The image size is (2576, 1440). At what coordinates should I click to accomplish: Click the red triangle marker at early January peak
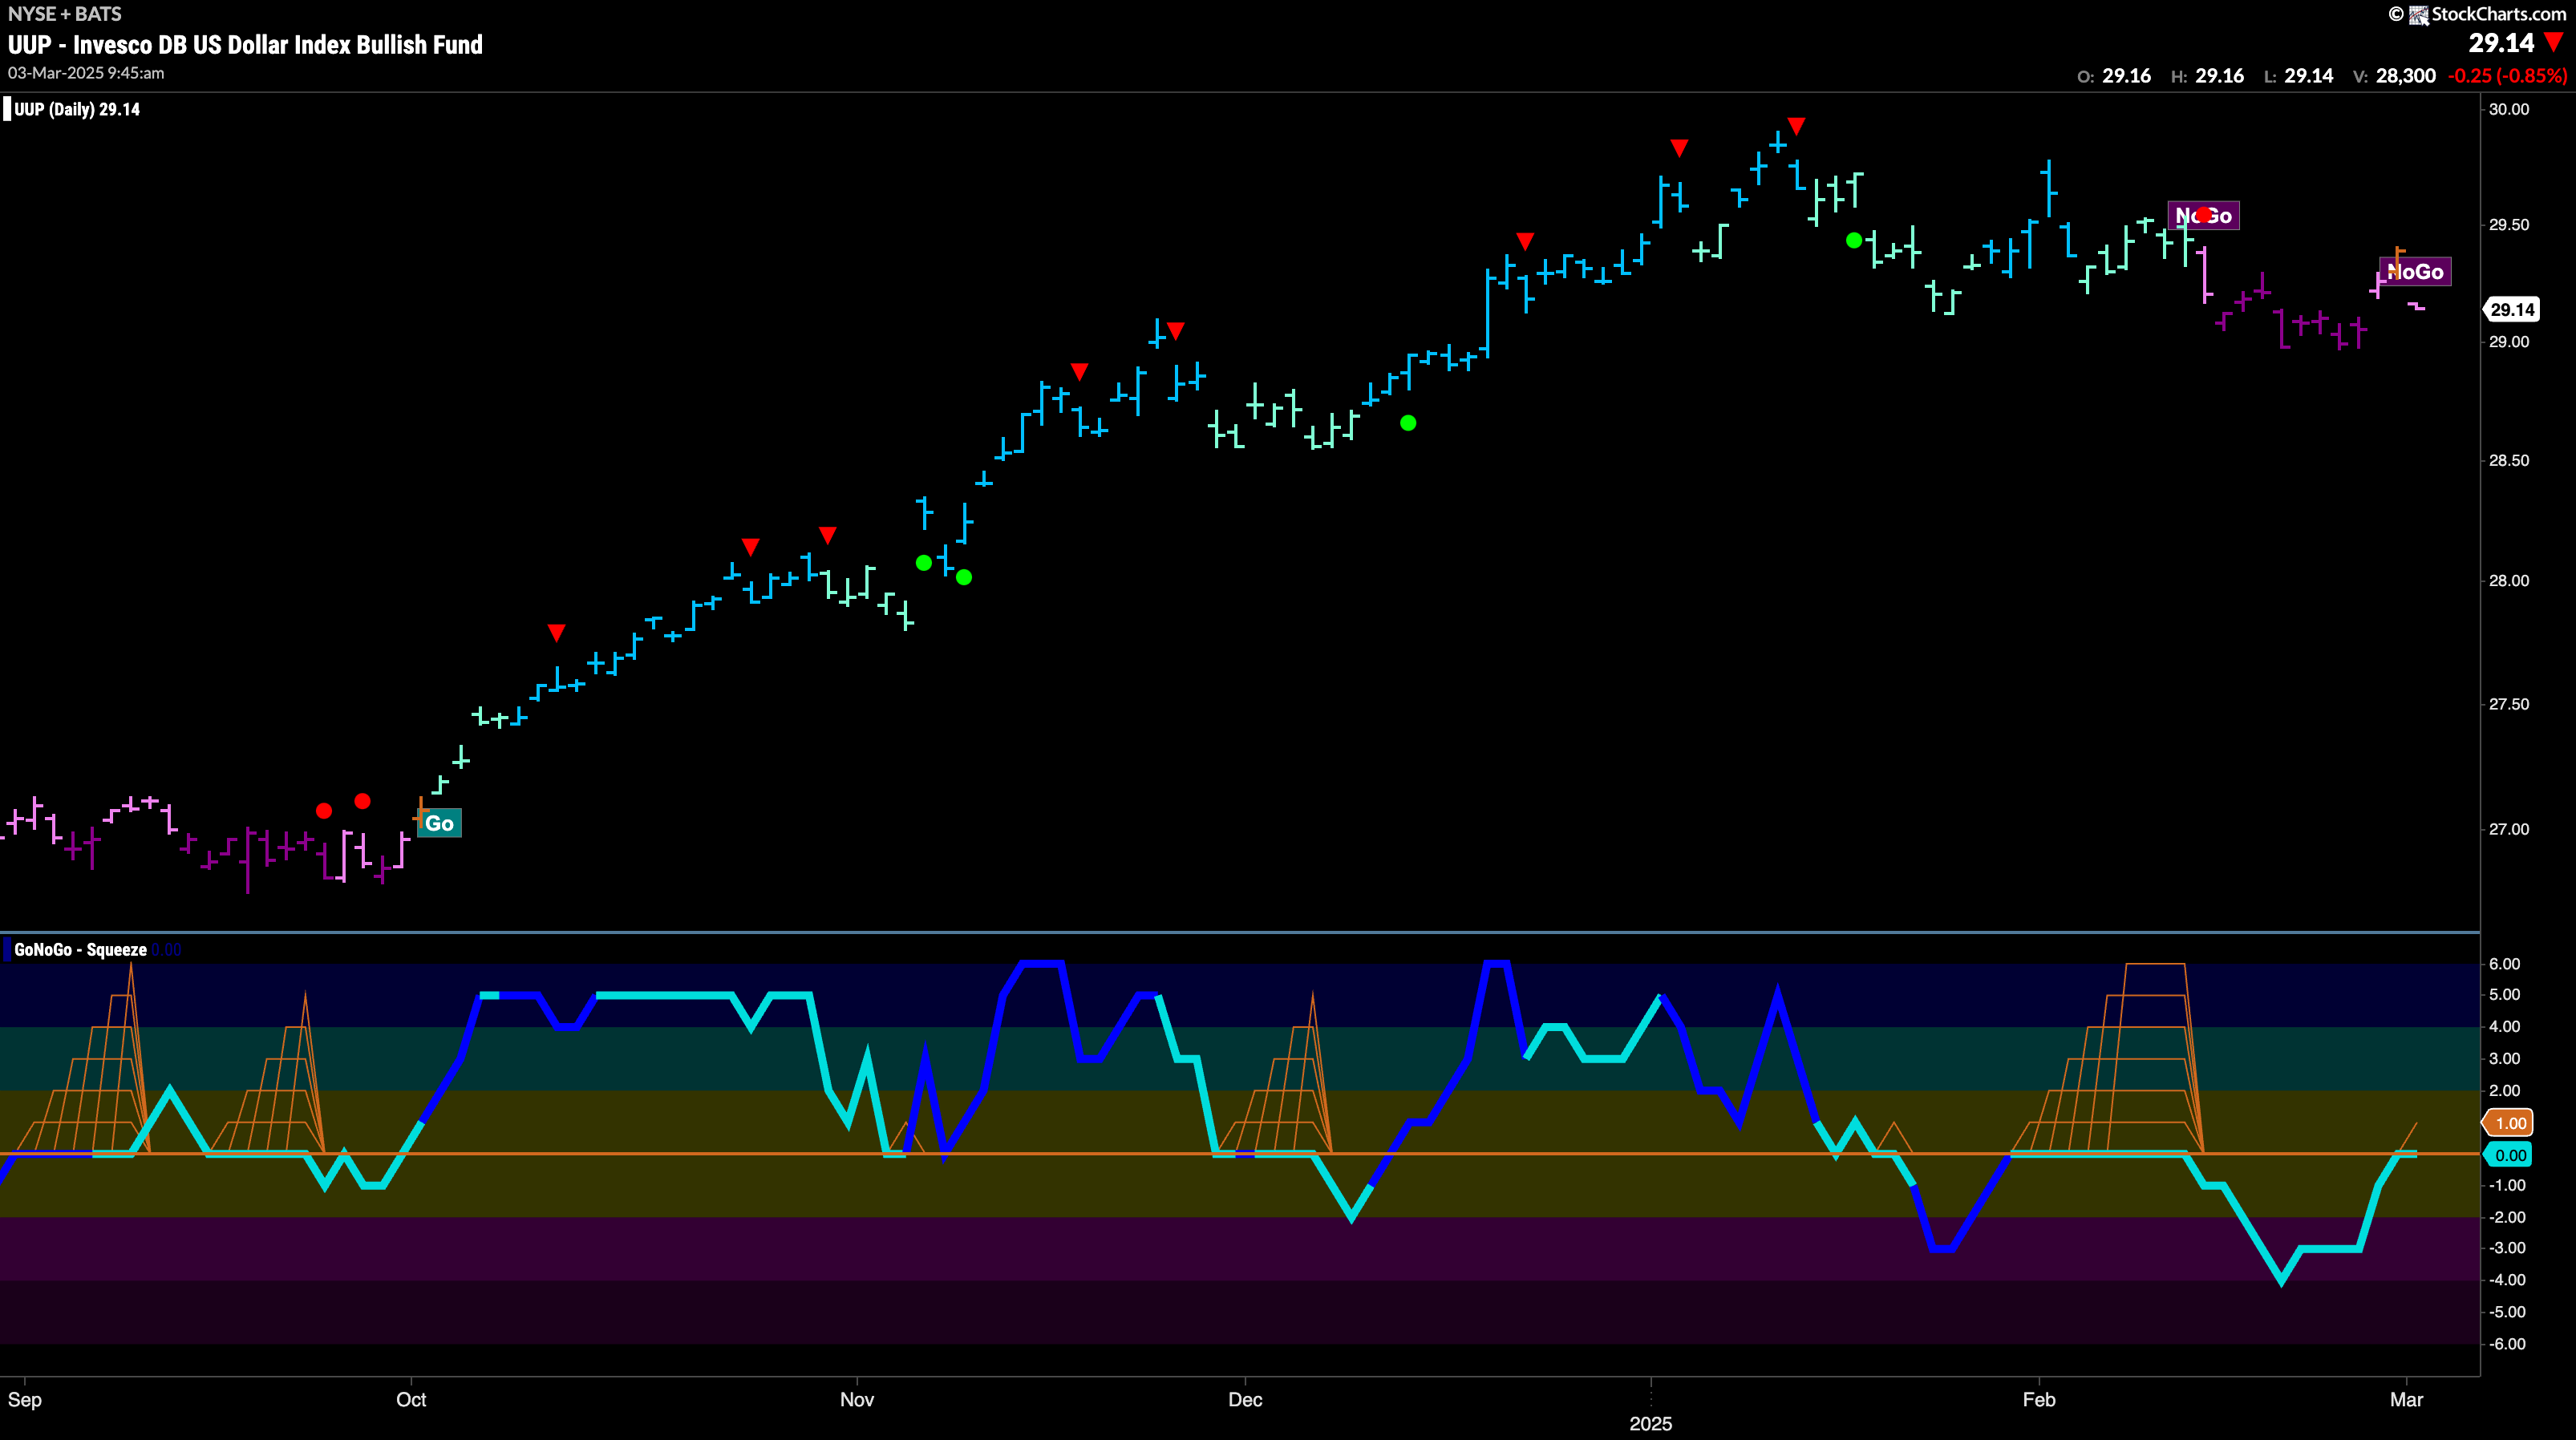click(x=1679, y=148)
